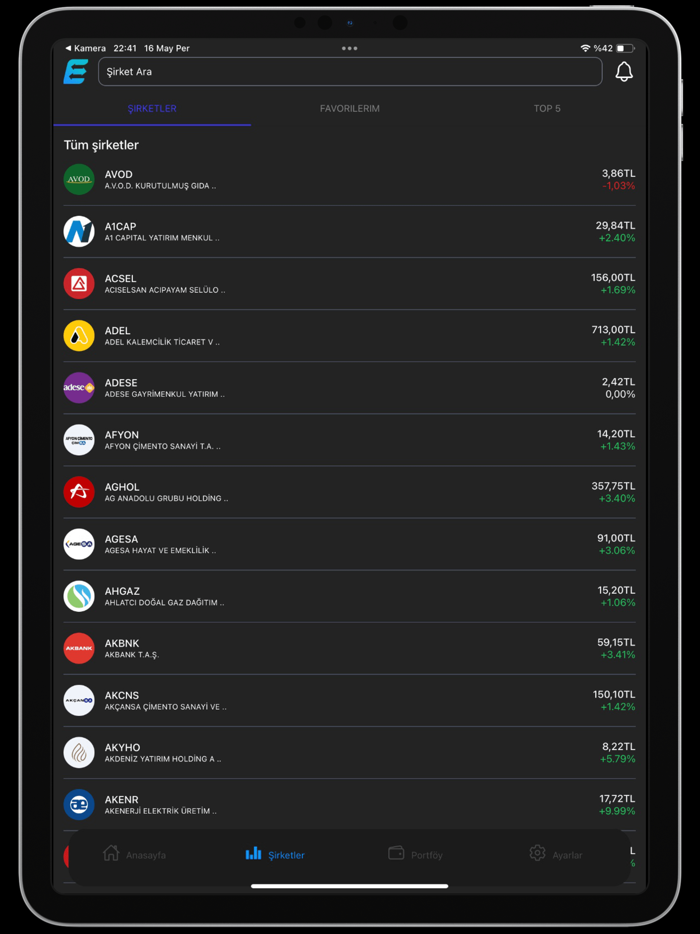Select the ŞİRKETLER tab
Screen dimensions: 700x934
click(152, 109)
